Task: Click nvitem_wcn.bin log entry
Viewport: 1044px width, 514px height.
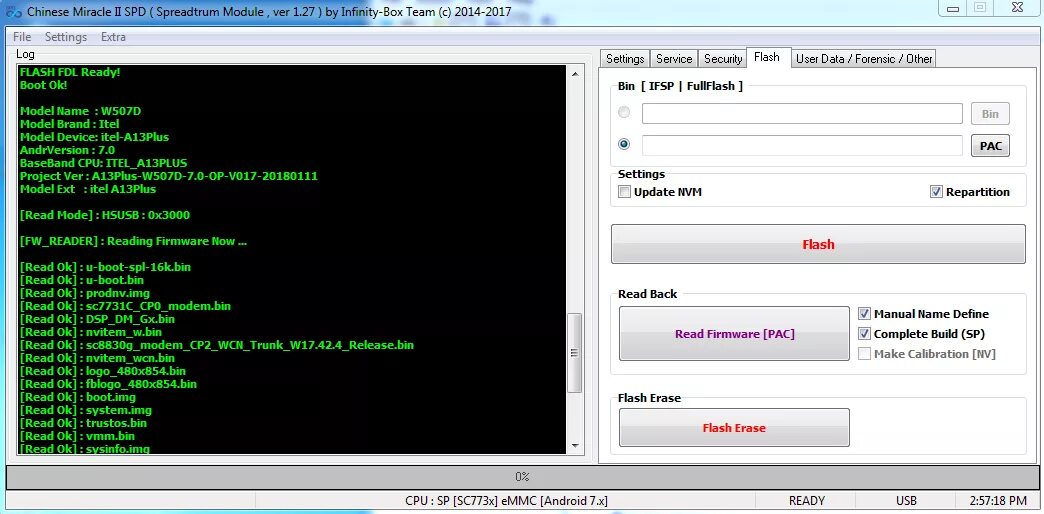Action: (x=97, y=358)
